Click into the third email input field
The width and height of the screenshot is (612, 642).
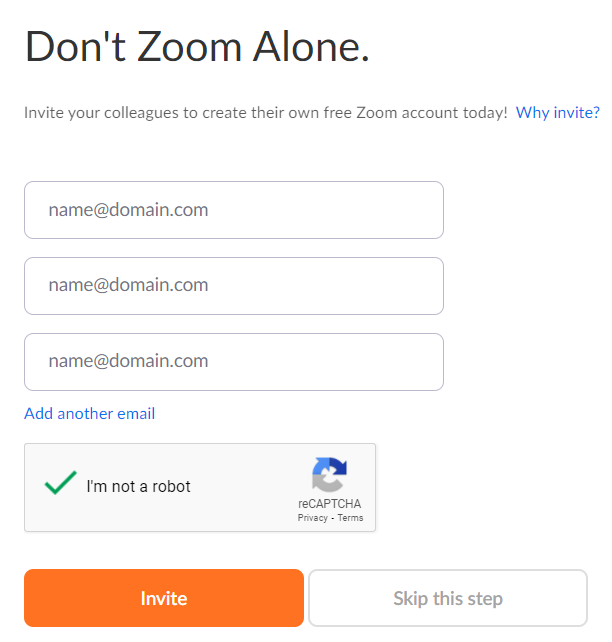click(234, 362)
